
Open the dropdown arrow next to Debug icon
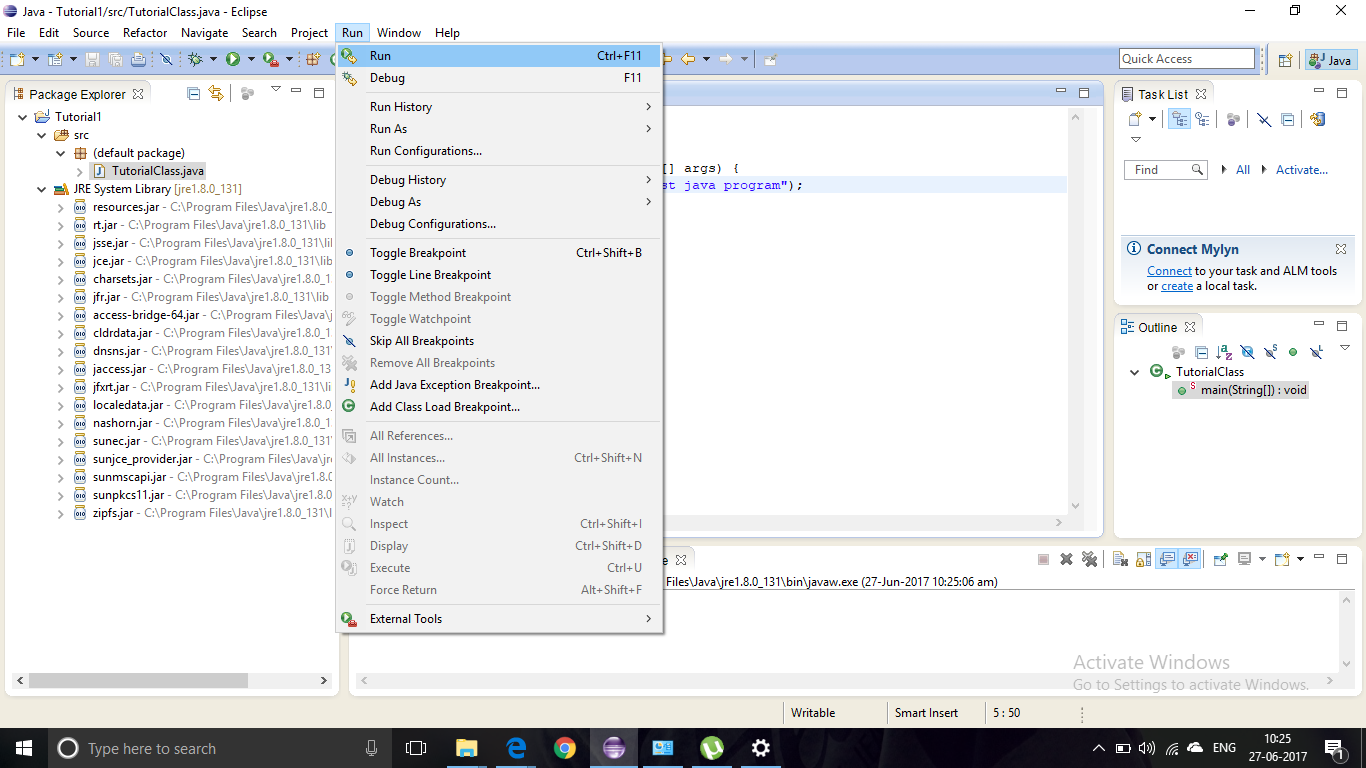pyautogui.click(x=213, y=59)
